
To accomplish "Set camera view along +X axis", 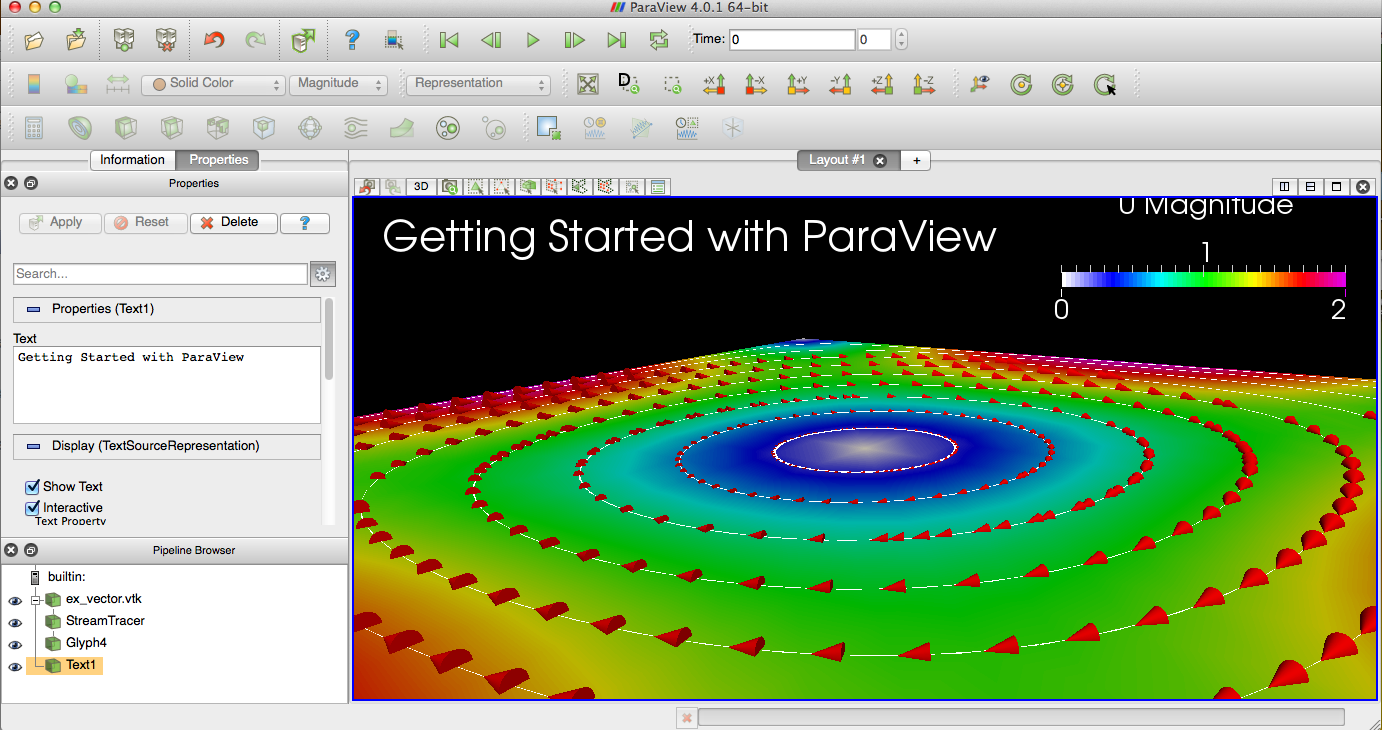I will pos(714,84).
